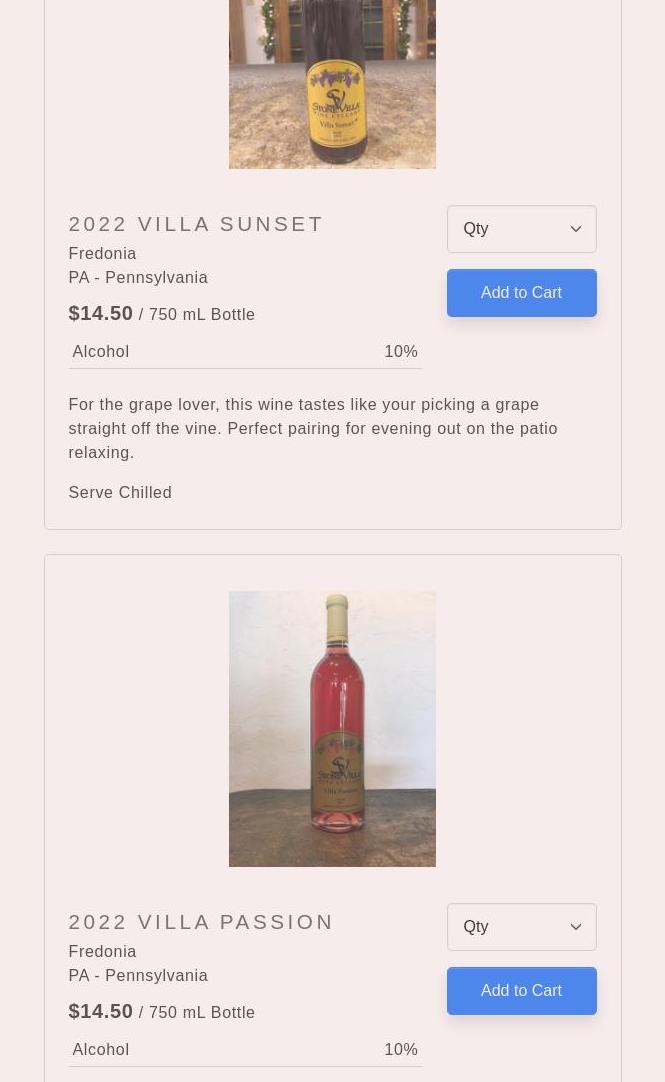This screenshot has height=1082, width=665.
Task: Add 2022 Villa Sunset to cart
Action: (521, 293)
